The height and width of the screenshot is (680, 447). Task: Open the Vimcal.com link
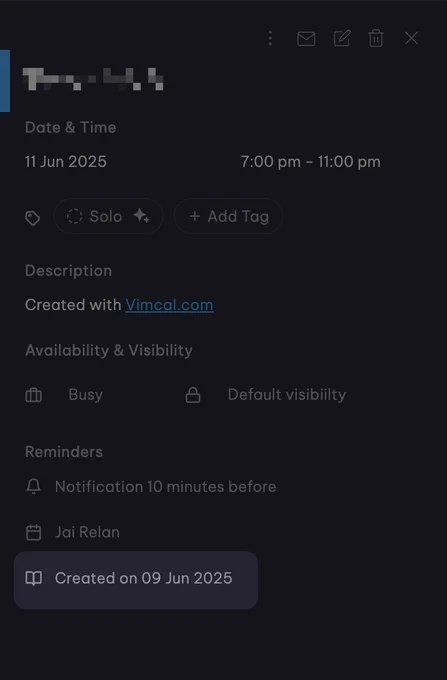(170, 305)
